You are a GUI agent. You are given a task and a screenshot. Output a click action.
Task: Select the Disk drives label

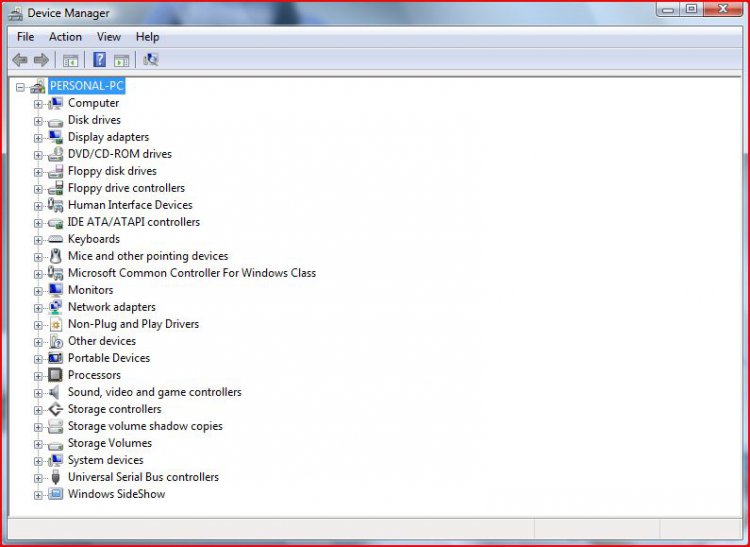coord(94,120)
